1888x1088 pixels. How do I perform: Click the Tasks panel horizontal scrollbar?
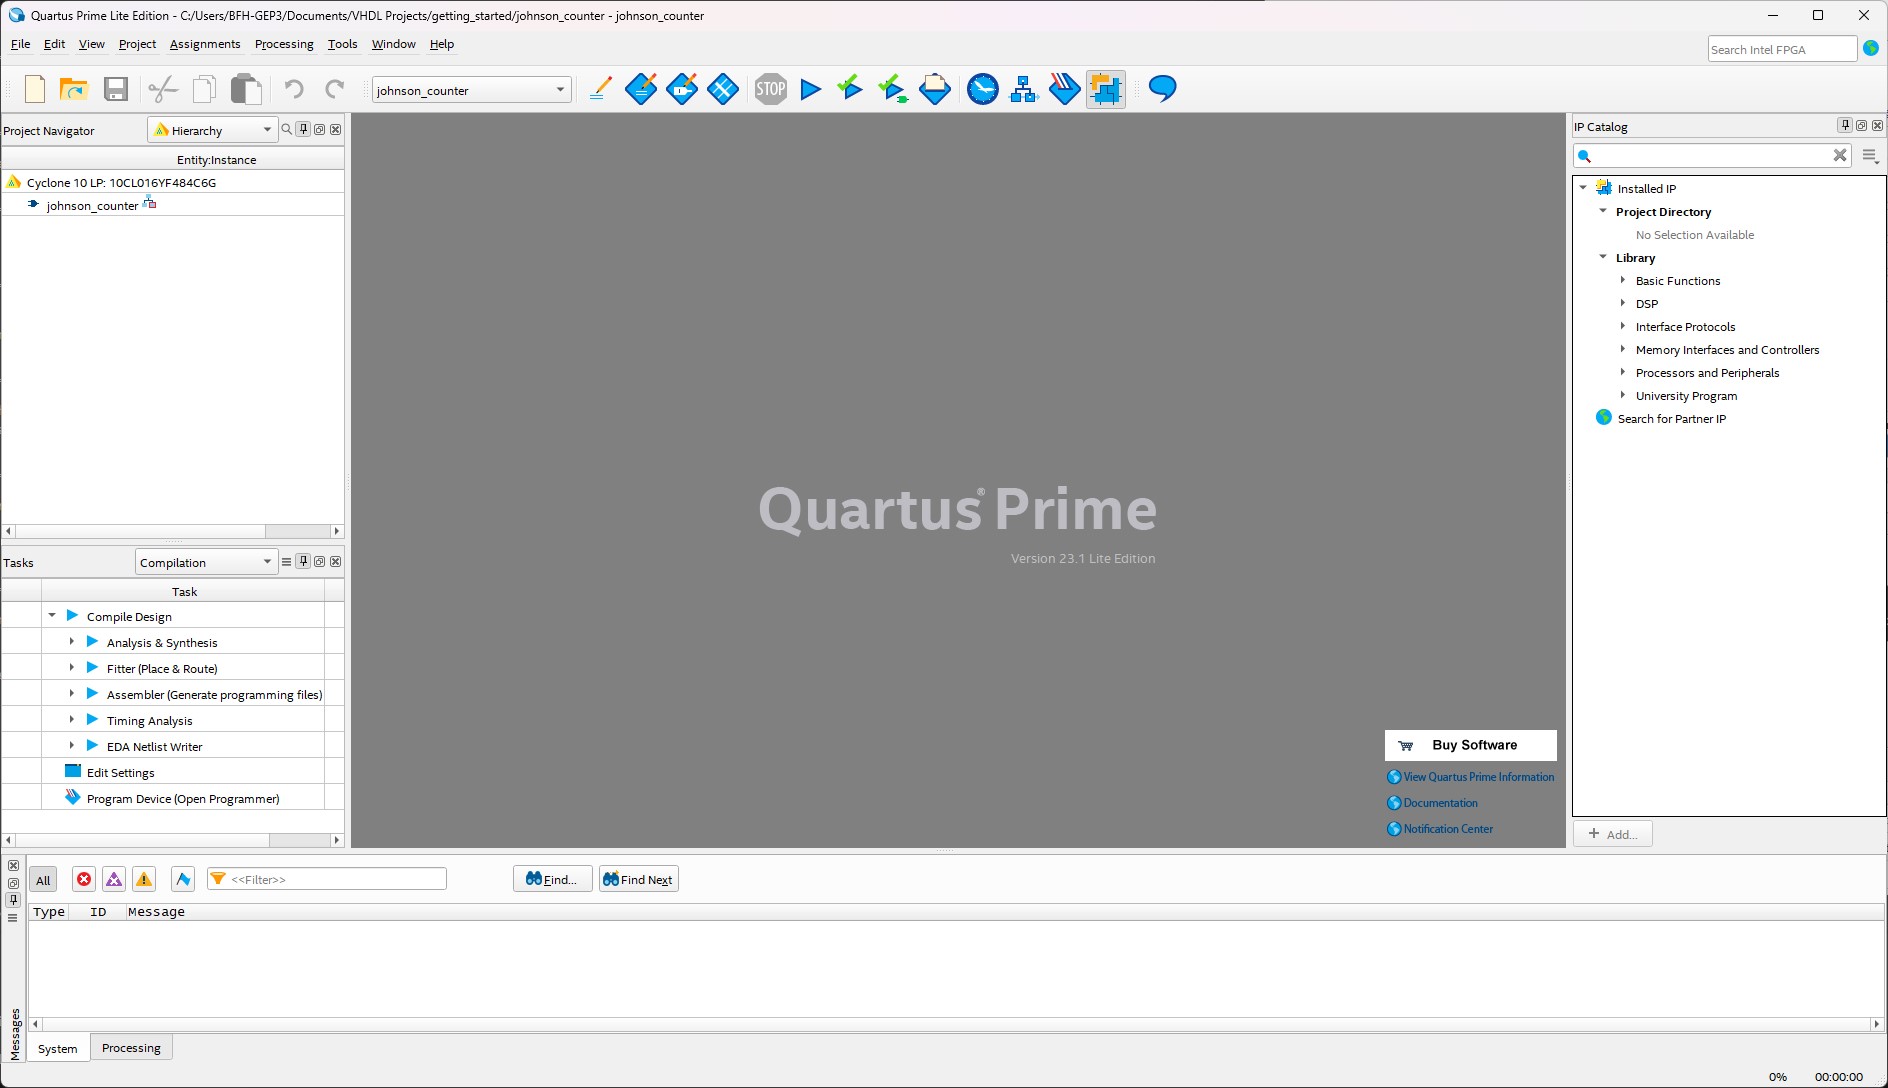point(173,840)
